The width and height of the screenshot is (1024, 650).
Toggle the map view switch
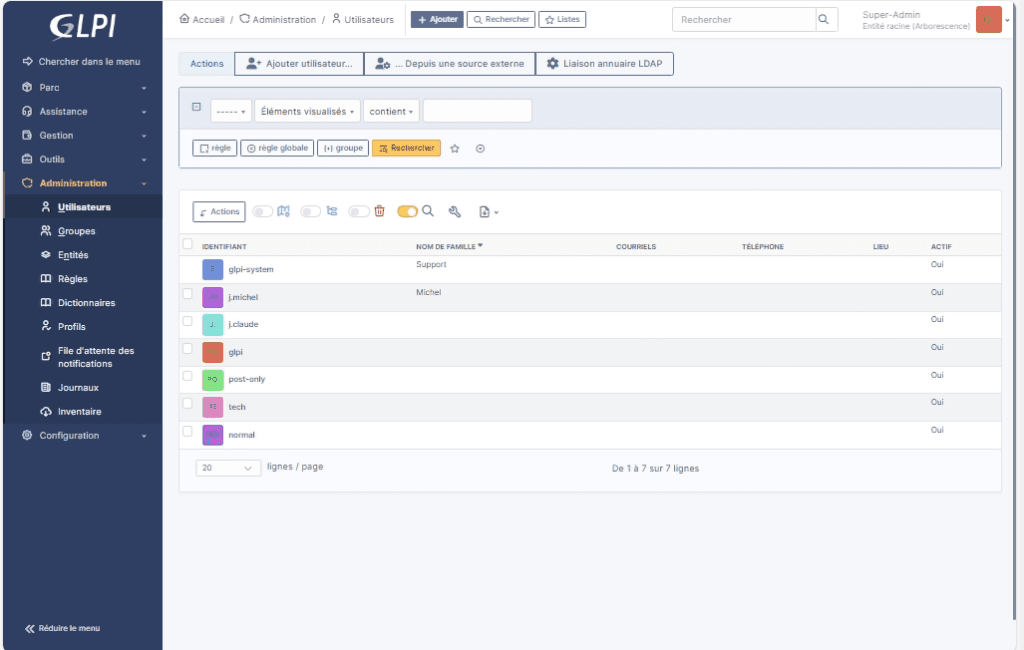[x=262, y=211]
